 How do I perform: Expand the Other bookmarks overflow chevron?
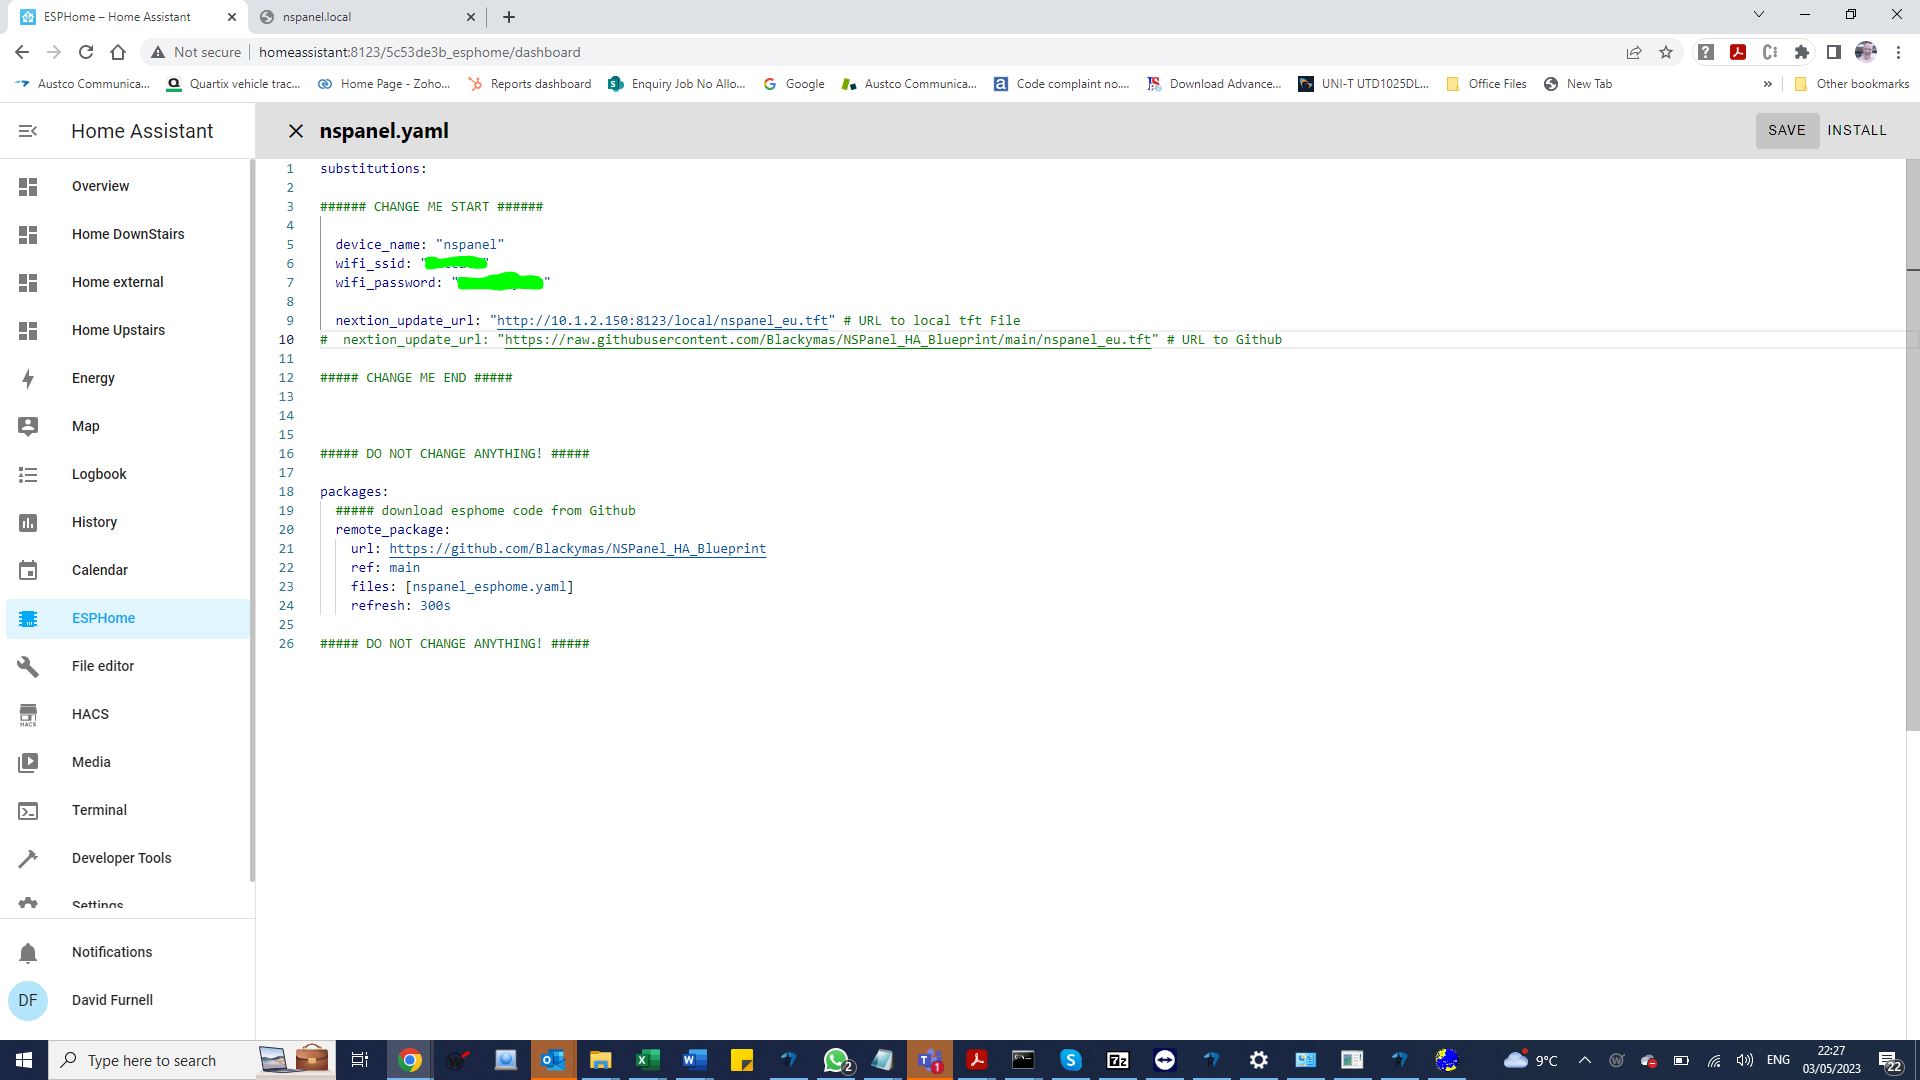(1768, 84)
